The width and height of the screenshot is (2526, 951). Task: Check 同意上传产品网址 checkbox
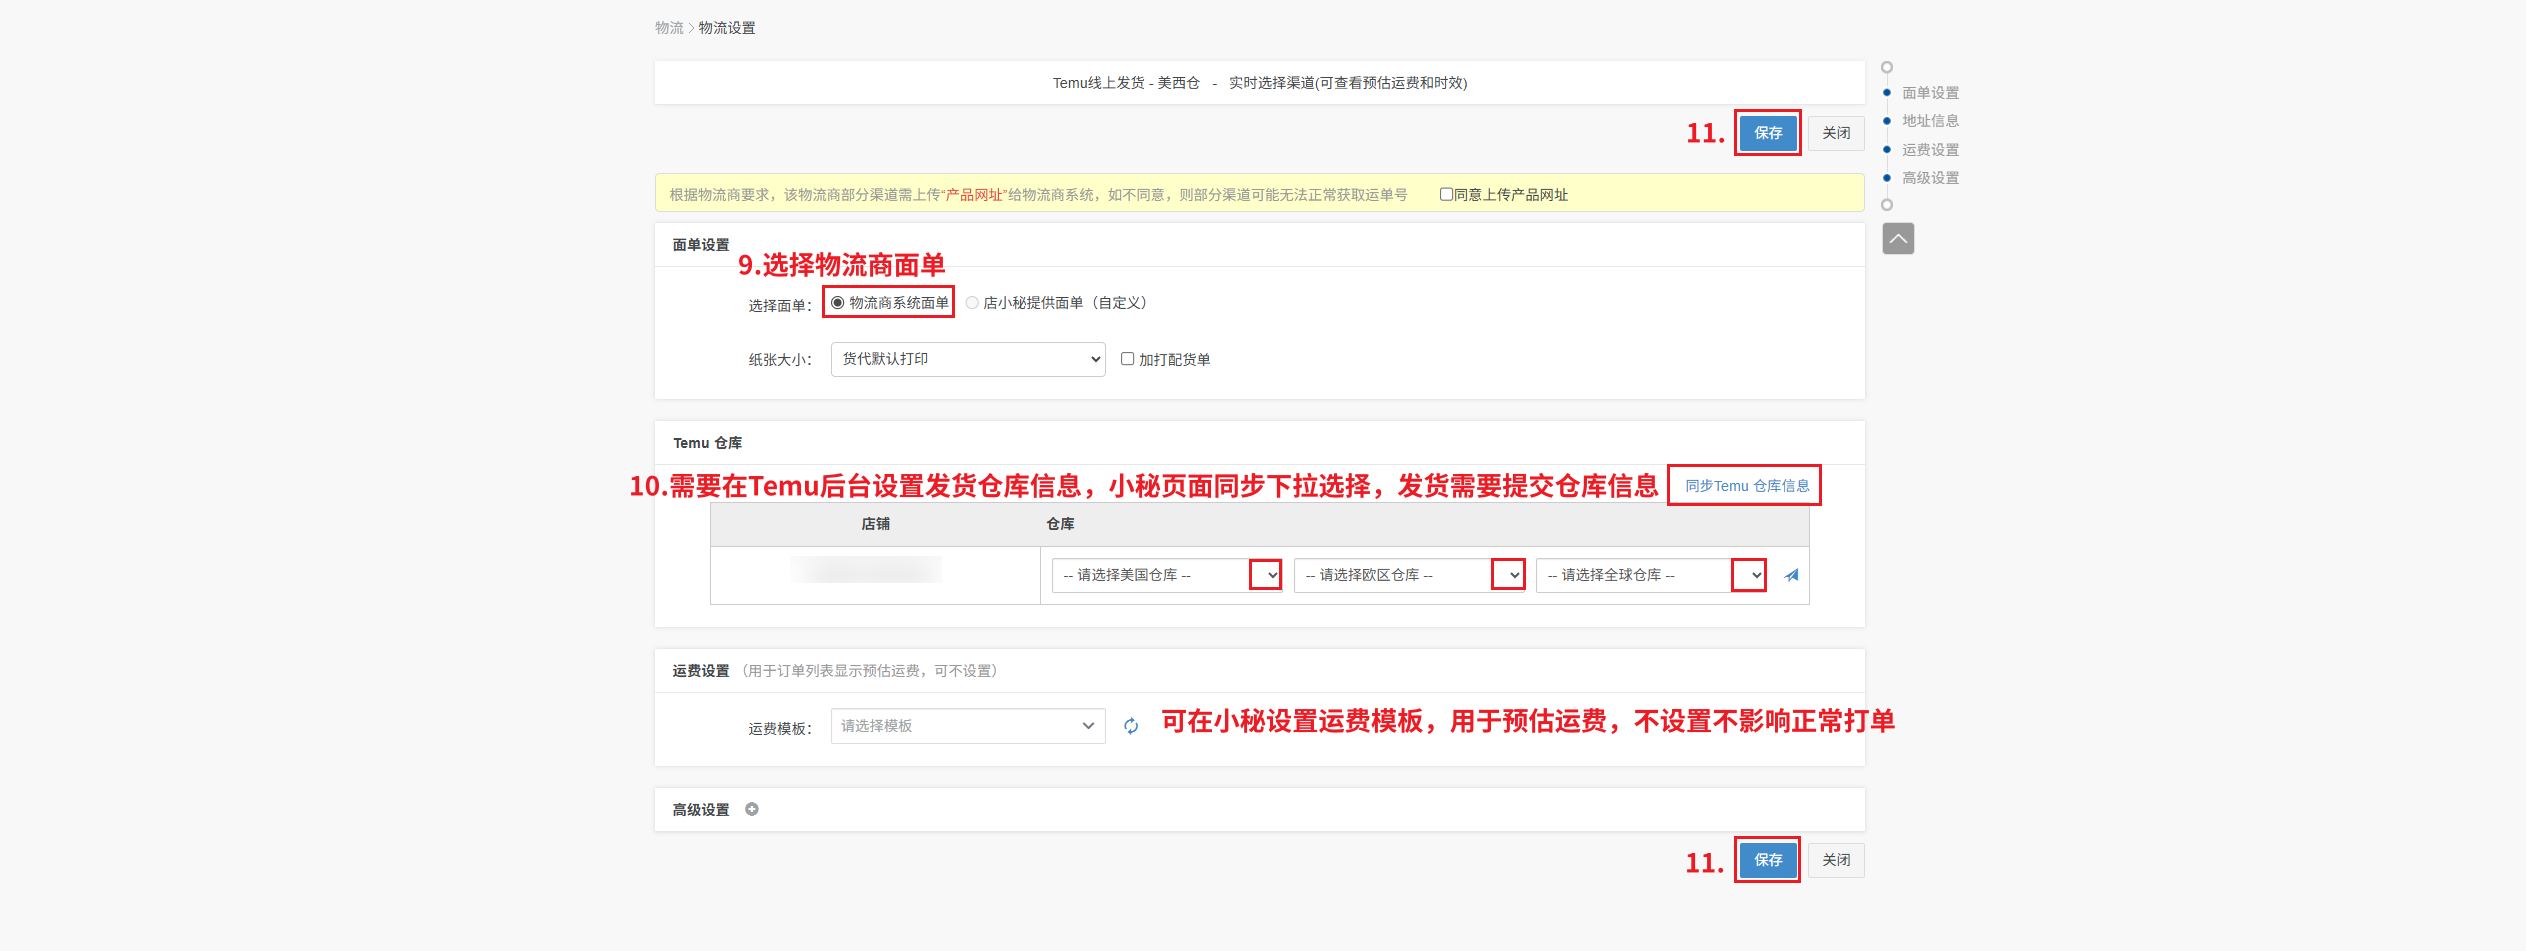click(x=1446, y=194)
